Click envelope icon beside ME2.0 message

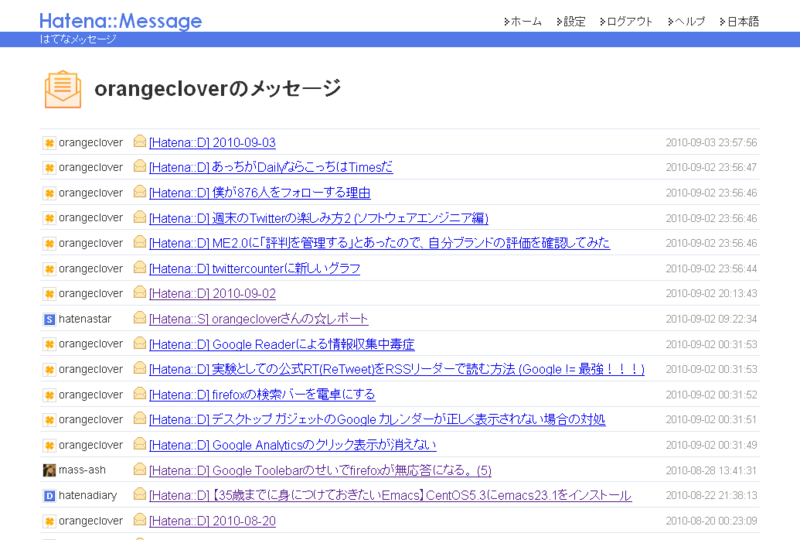140,241
